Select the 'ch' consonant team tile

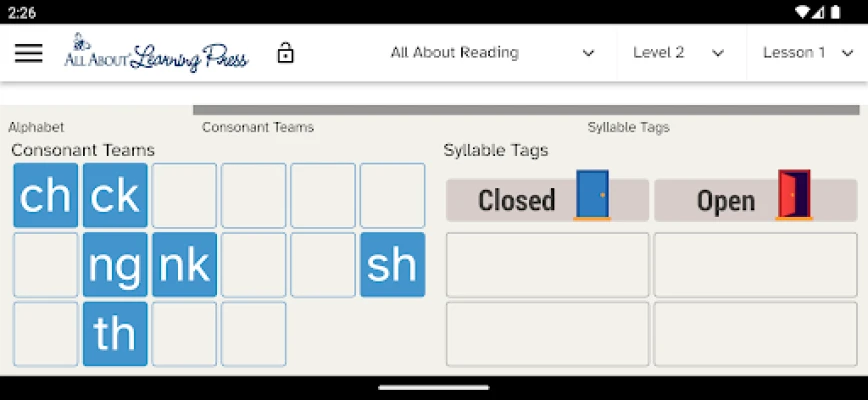coord(45,196)
